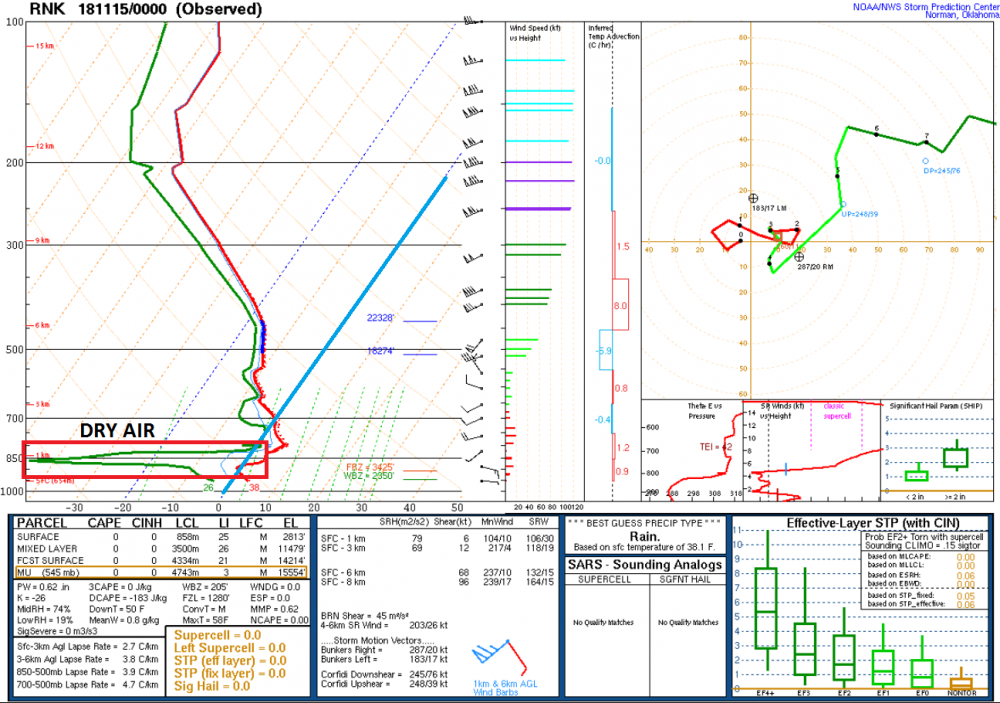Click the SFC - 1 km shear row
The height and width of the screenshot is (703, 1000).
pyautogui.click(x=438, y=539)
